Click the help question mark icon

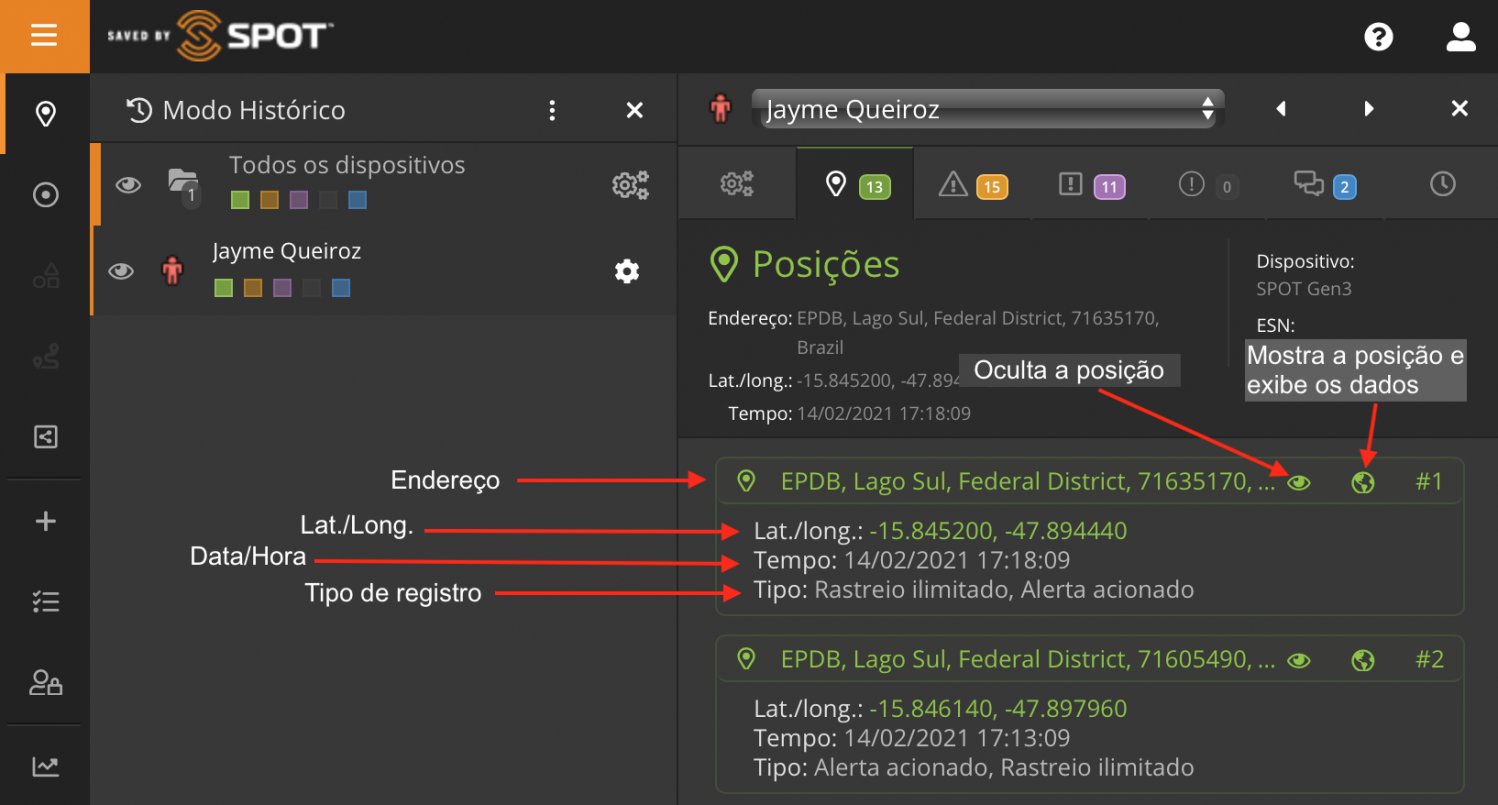(1379, 37)
